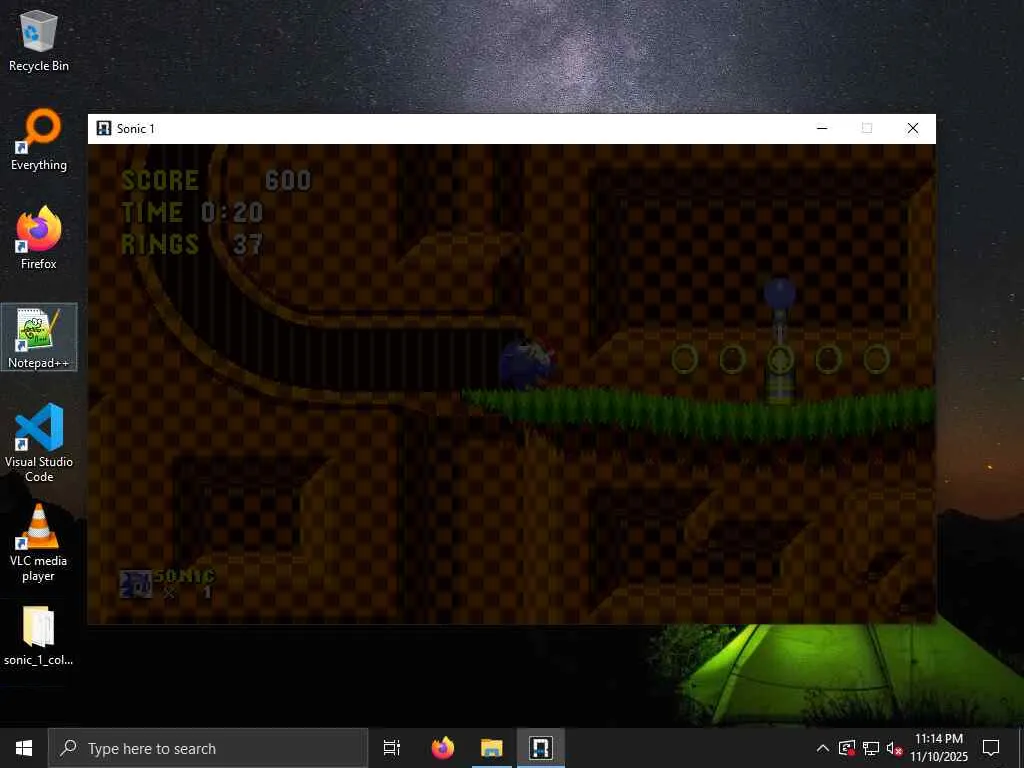Close the Sonic 1 window
The image size is (1024, 768).
(x=913, y=129)
